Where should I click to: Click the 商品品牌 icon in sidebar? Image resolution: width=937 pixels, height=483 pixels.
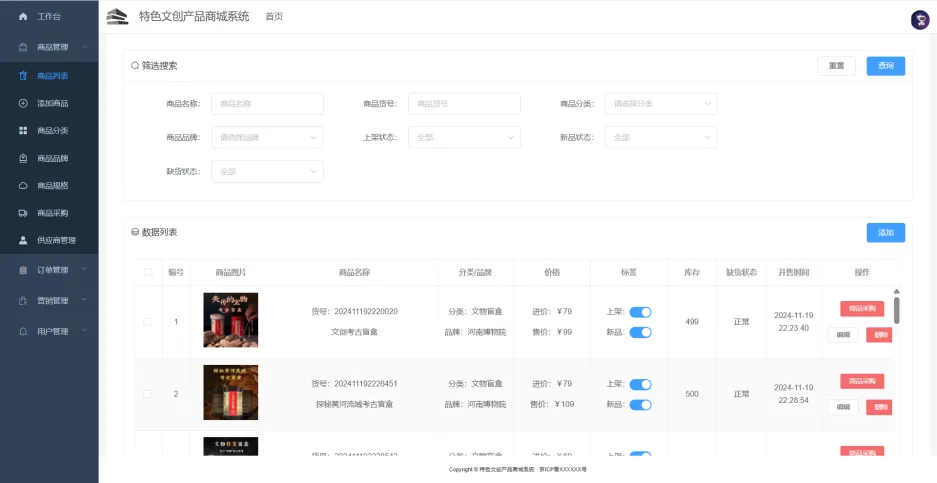[23, 158]
